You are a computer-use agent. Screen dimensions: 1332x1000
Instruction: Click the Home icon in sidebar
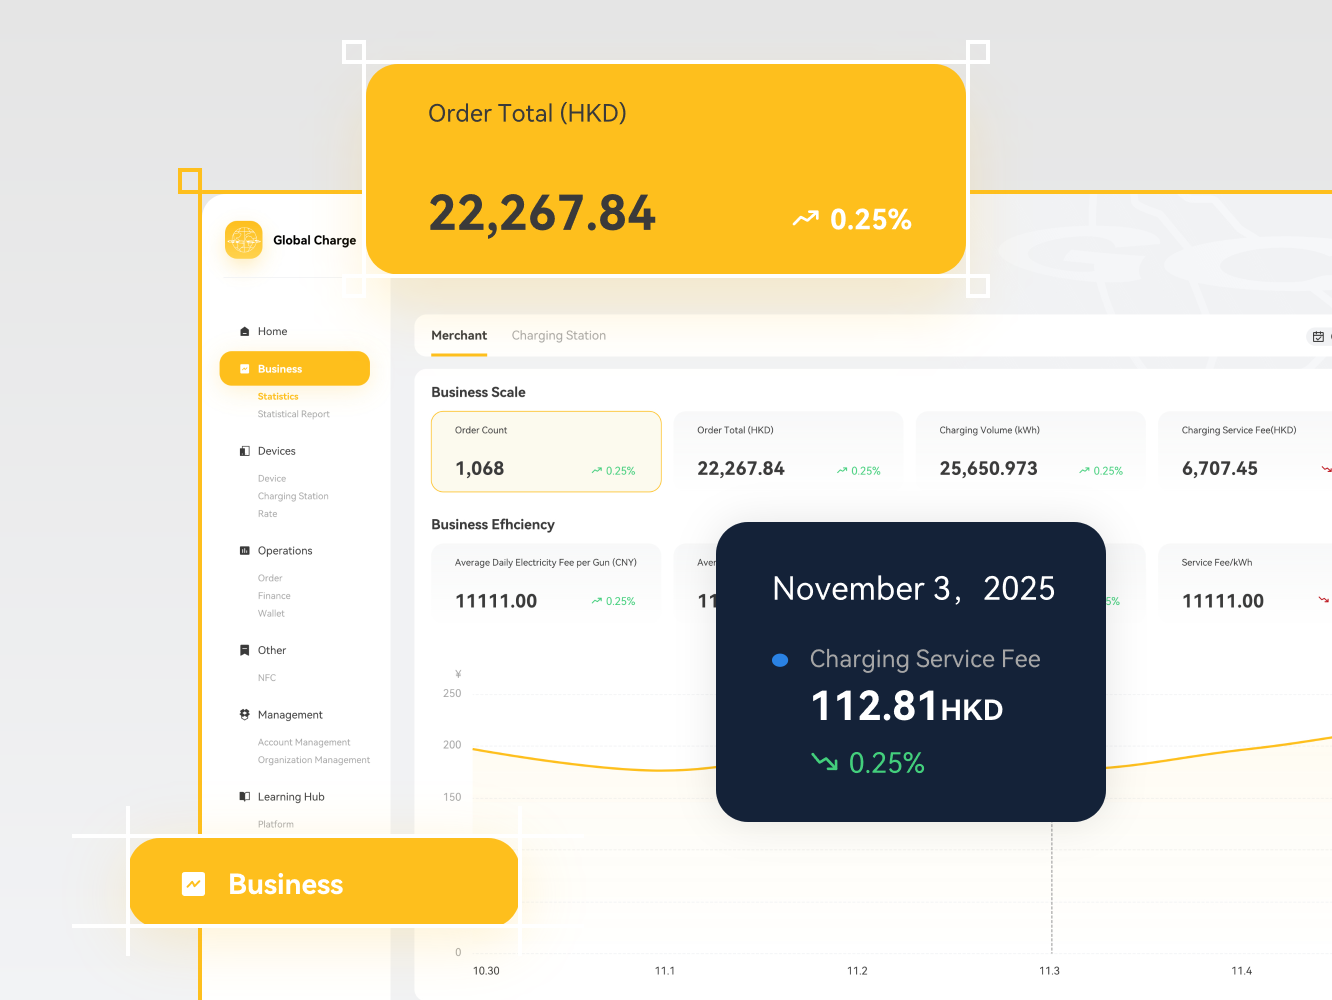245,332
